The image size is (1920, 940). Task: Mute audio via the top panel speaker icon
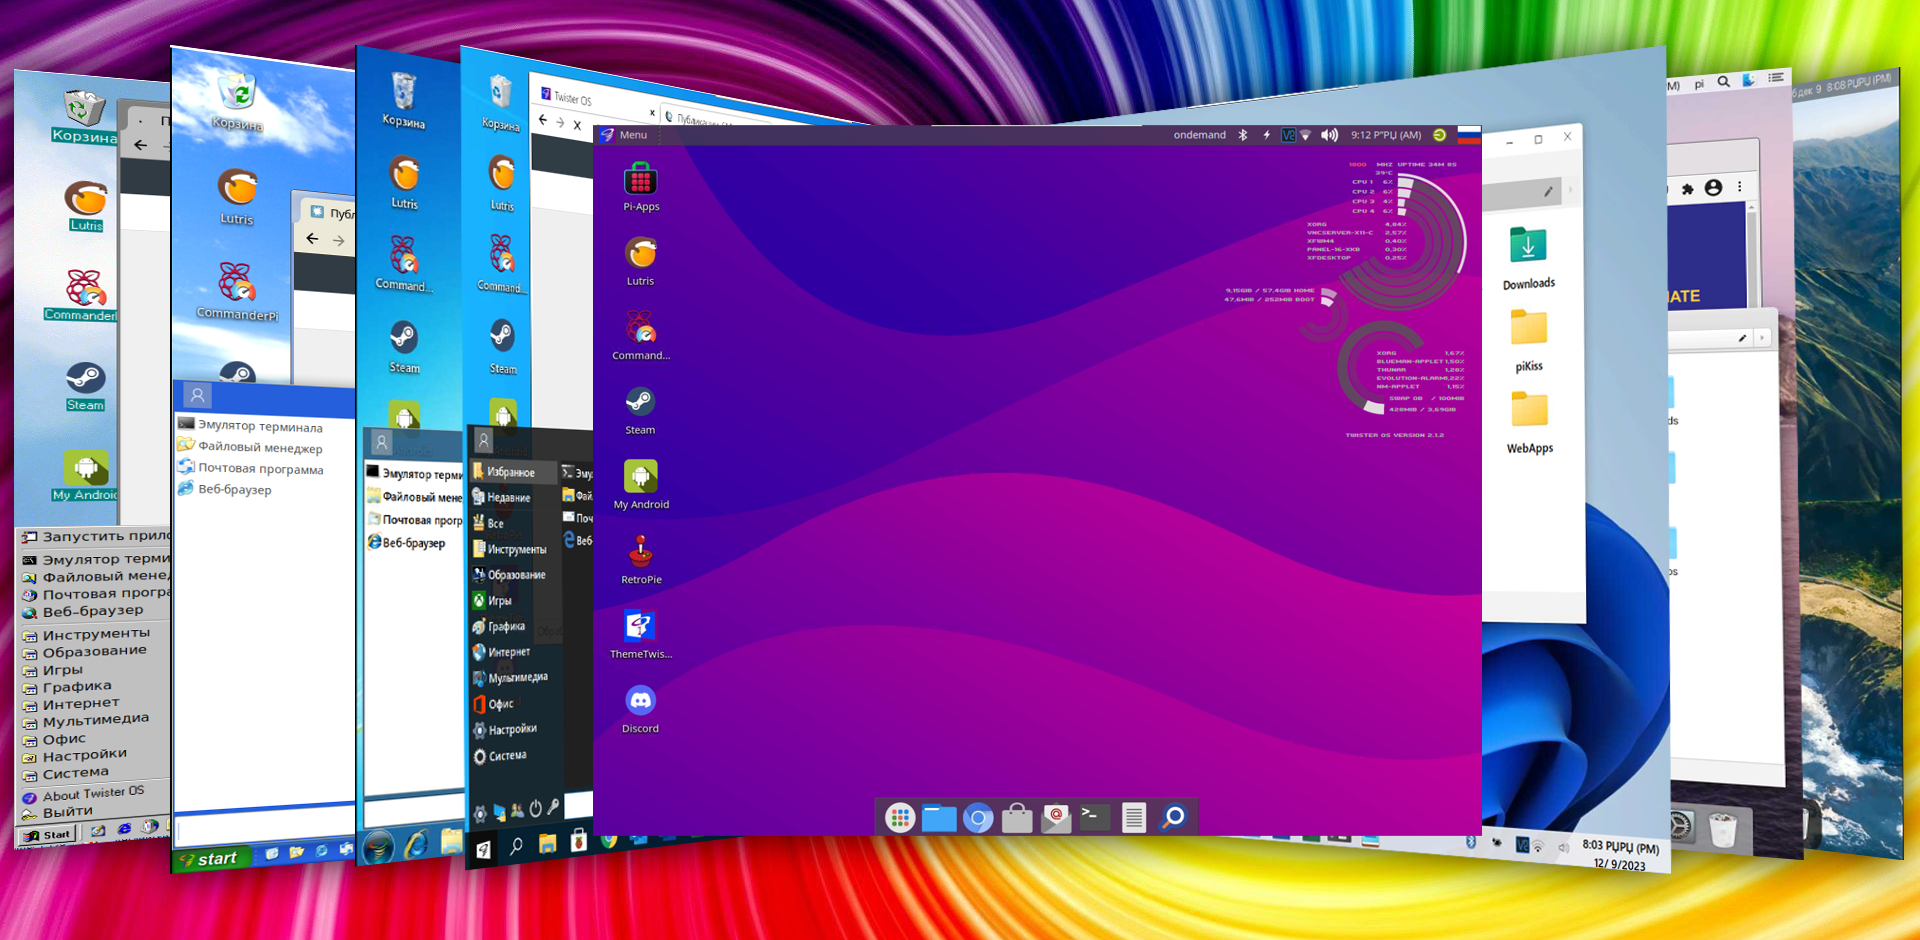point(1329,134)
